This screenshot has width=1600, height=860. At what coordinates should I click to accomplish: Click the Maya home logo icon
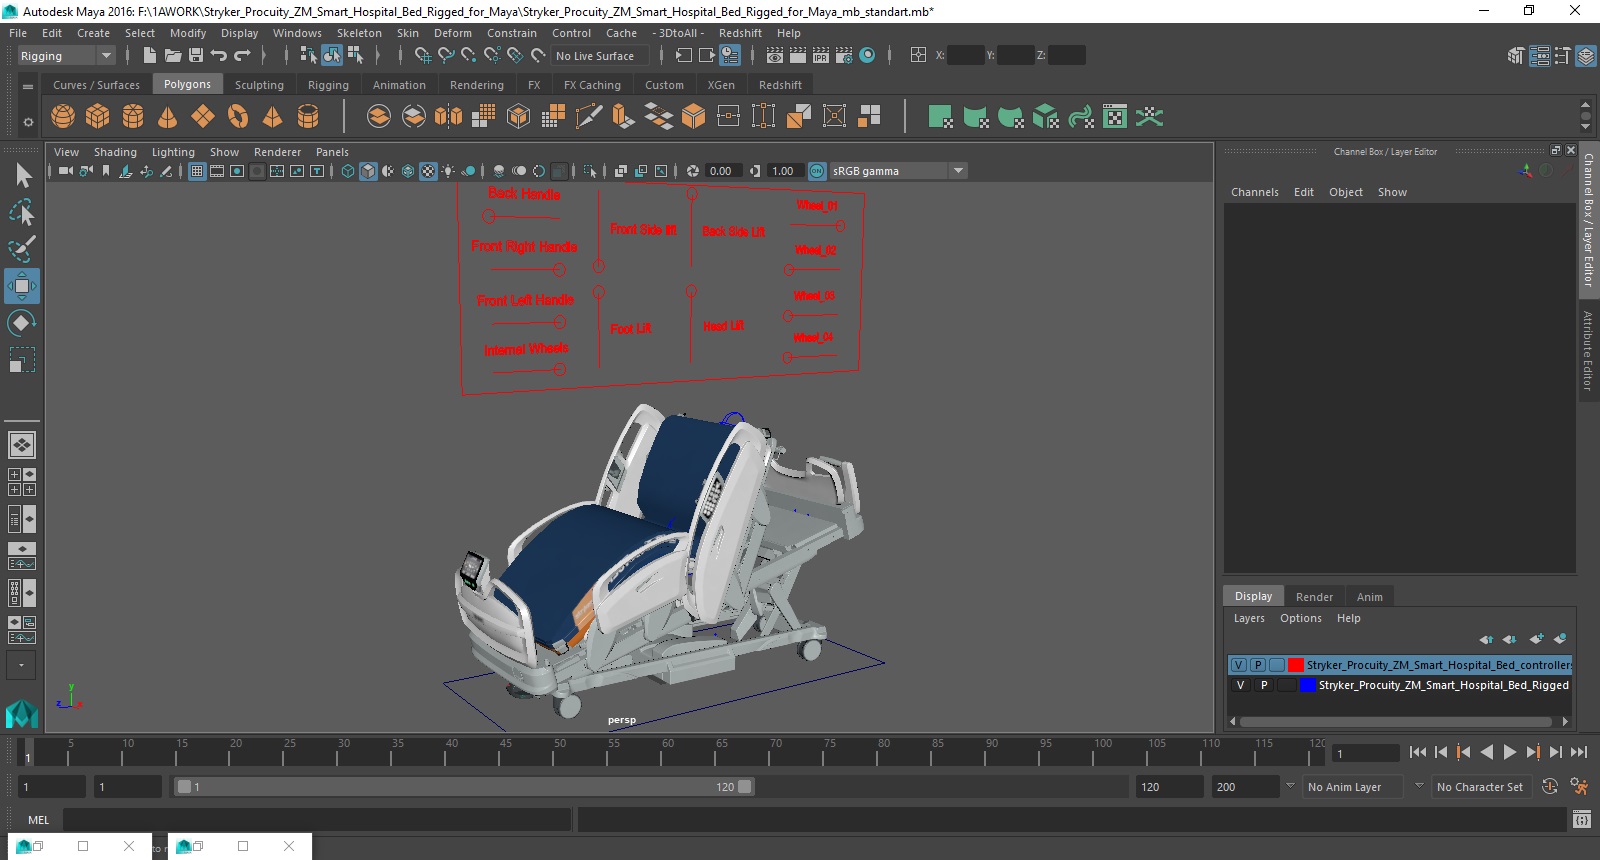[x=22, y=712]
